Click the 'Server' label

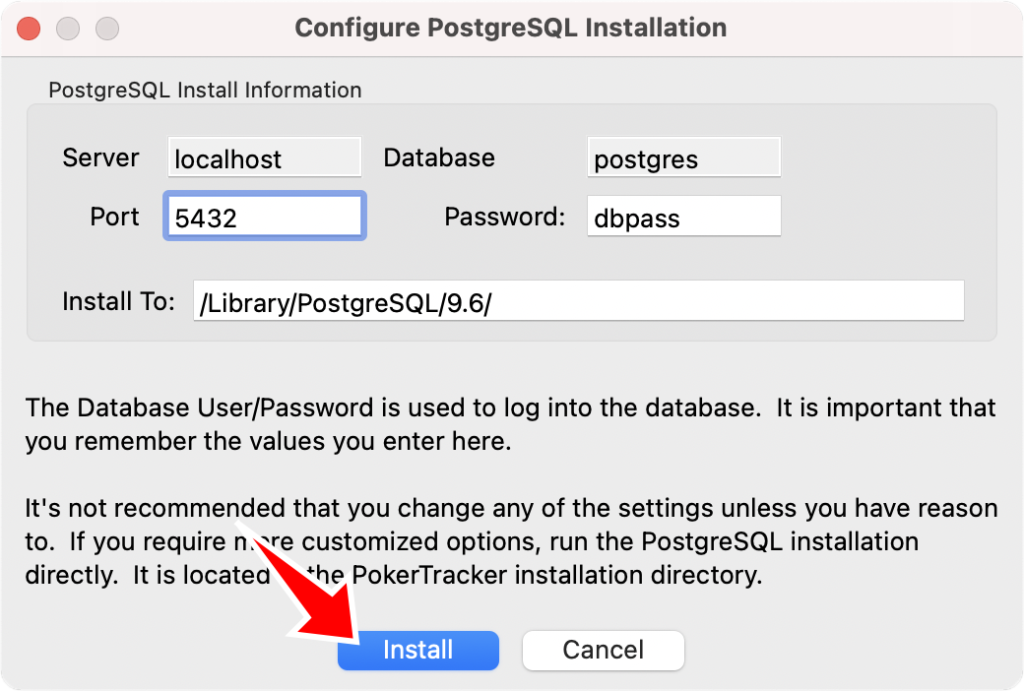[101, 158]
